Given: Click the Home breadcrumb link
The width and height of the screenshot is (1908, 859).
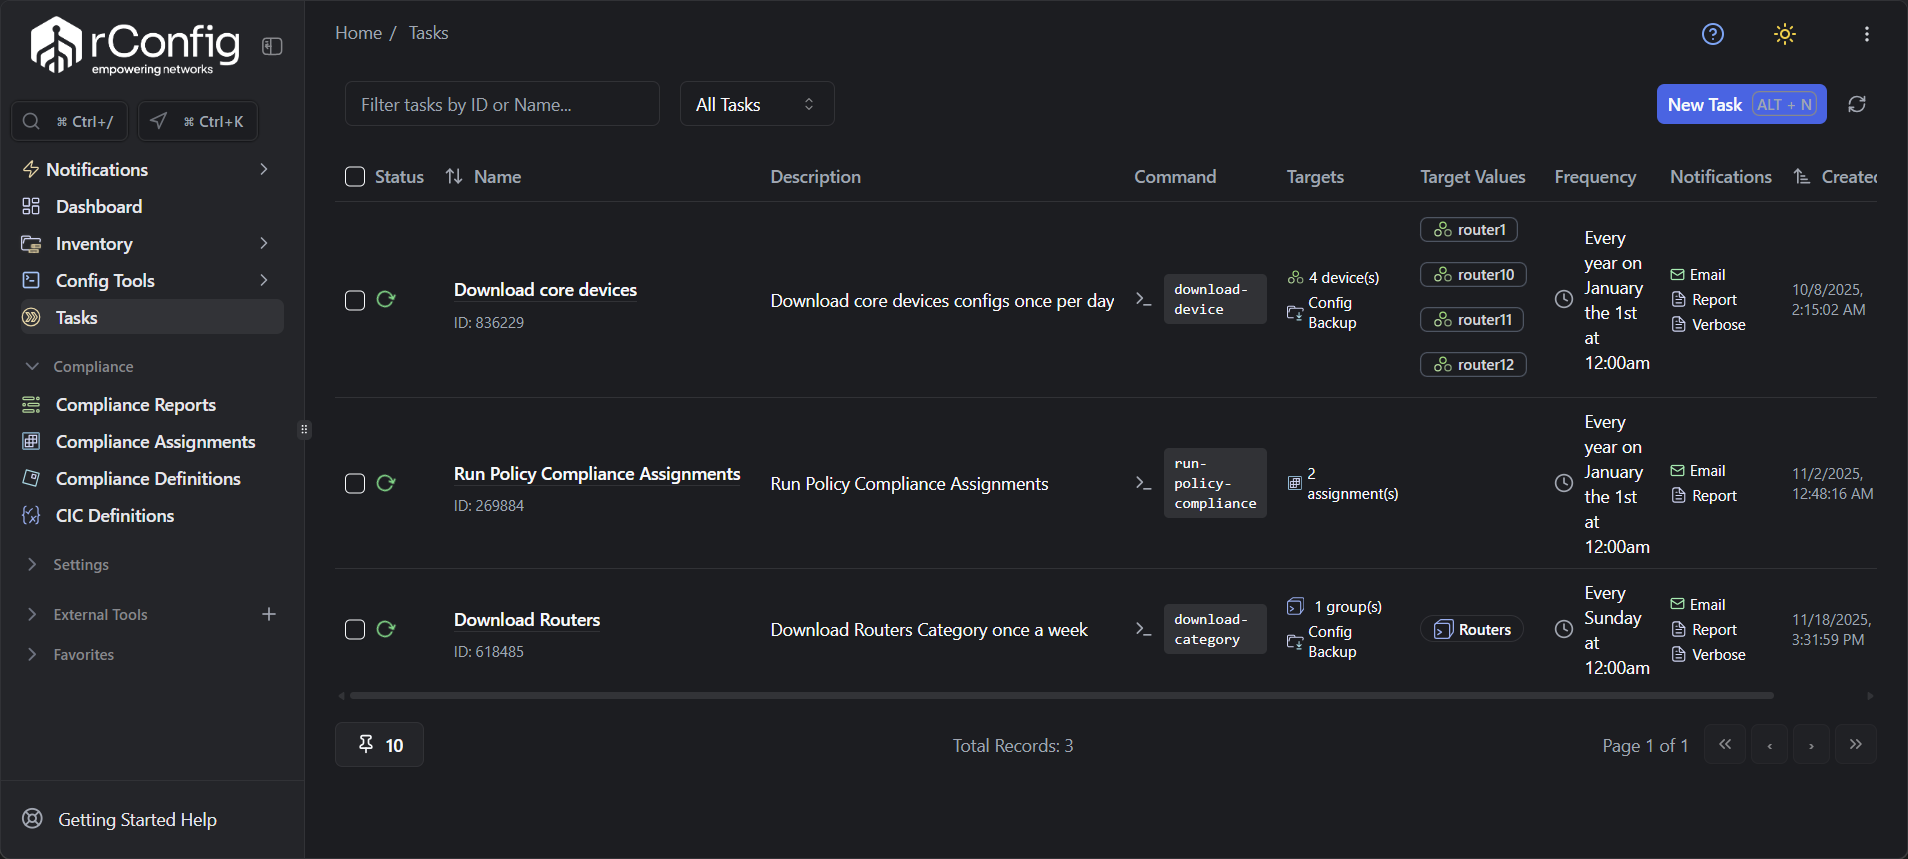Looking at the screenshot, I should click(358, 33).
